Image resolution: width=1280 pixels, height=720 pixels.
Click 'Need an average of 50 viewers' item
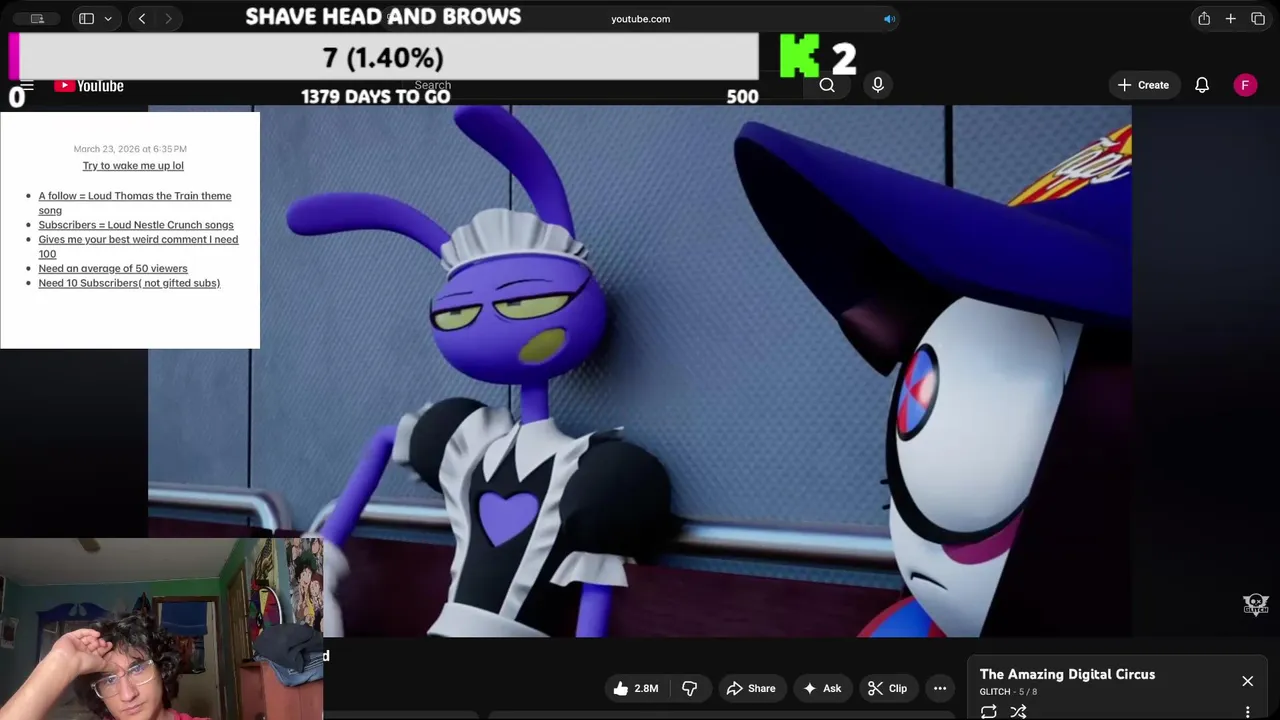tap(113, 268)
